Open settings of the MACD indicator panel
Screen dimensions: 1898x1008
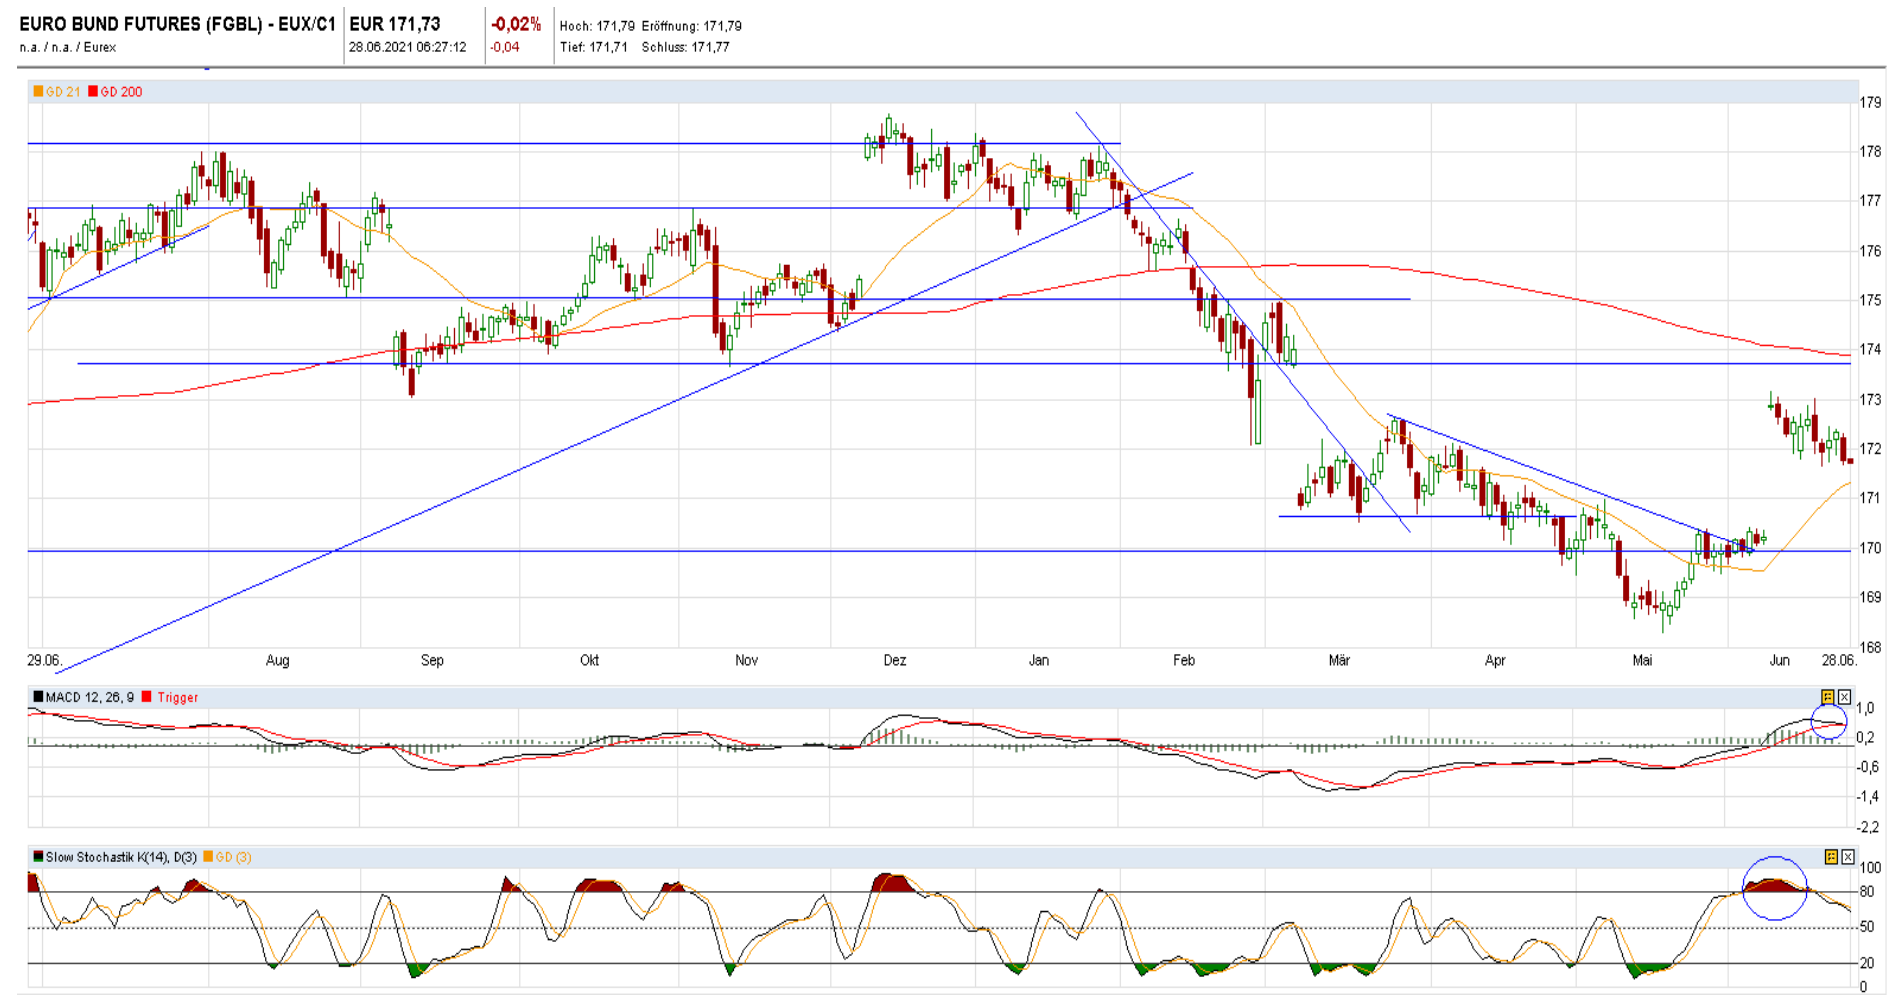(1827, 697)
